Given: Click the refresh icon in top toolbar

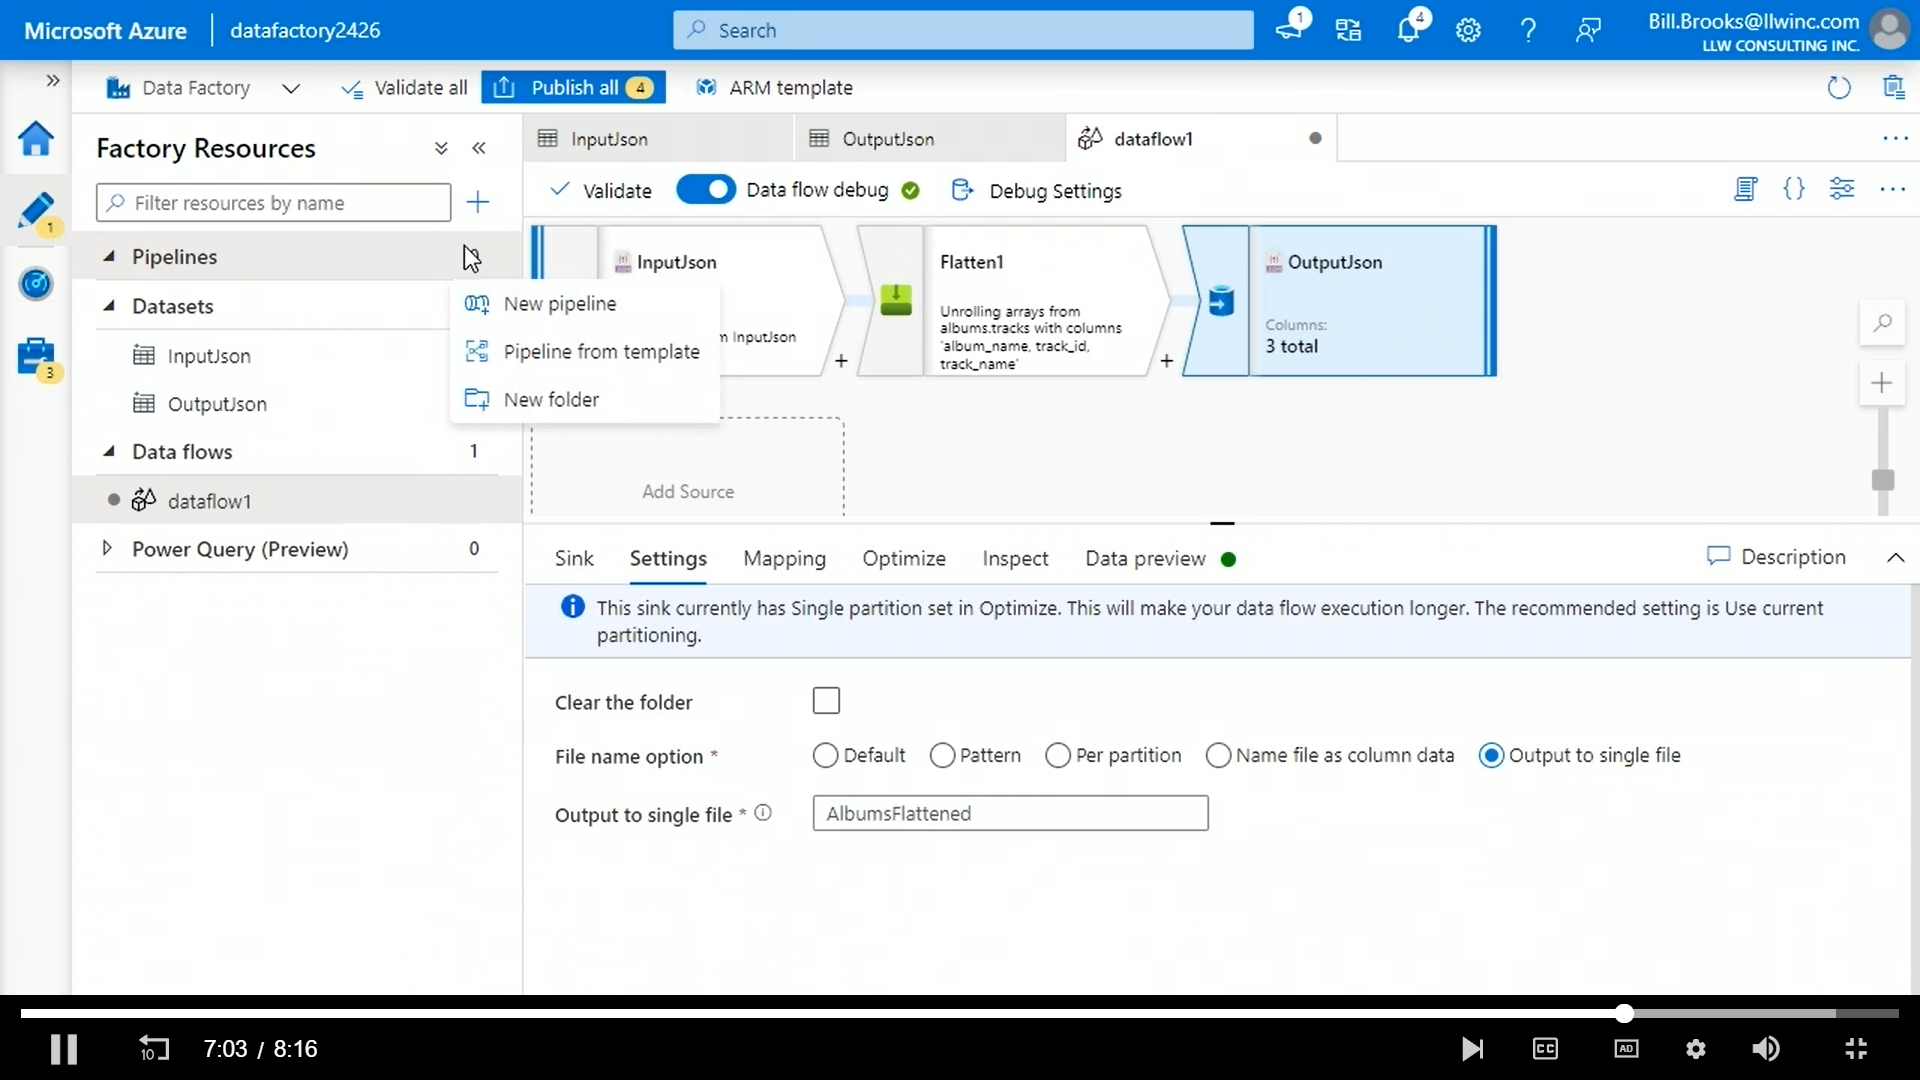Looking at the screenshot, I should pyautogui.click(x=1838, y=88).
